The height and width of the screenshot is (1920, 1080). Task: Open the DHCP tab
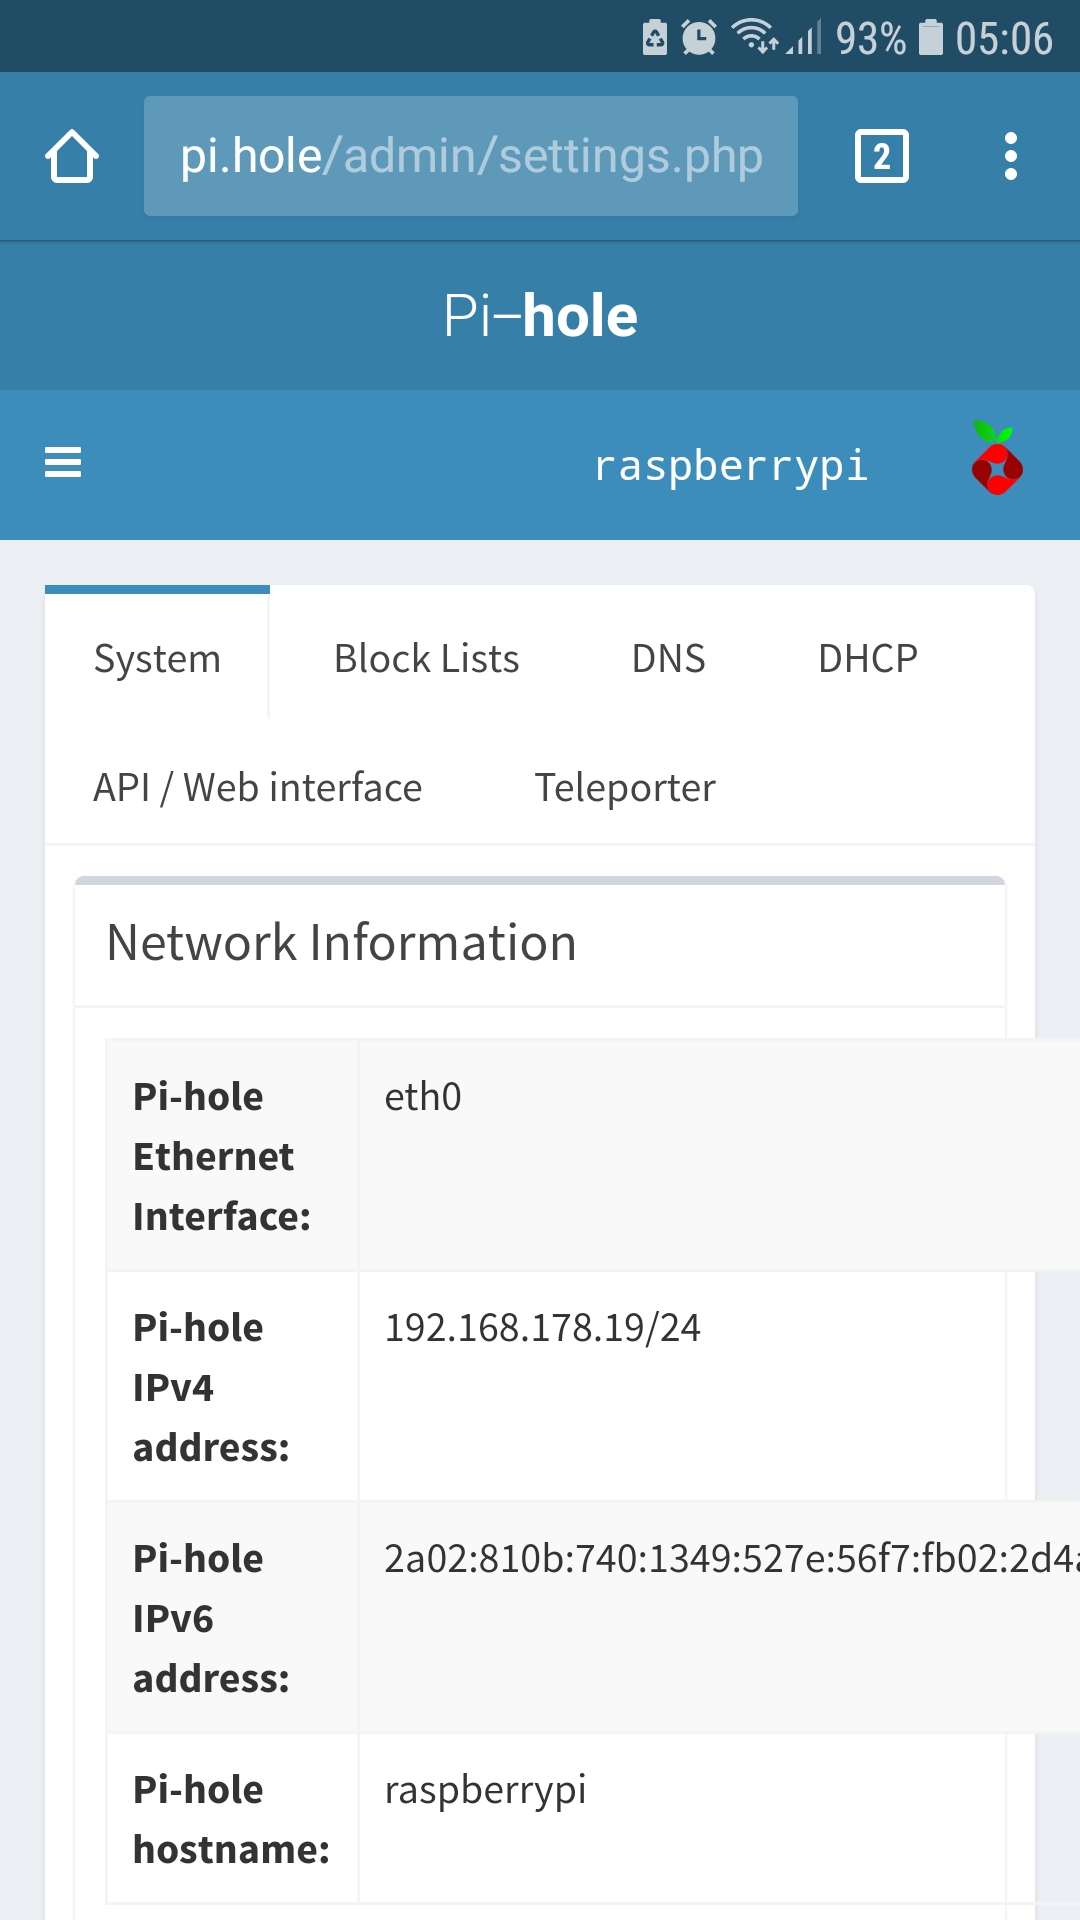pyautogui.click(x=868, y=659)
